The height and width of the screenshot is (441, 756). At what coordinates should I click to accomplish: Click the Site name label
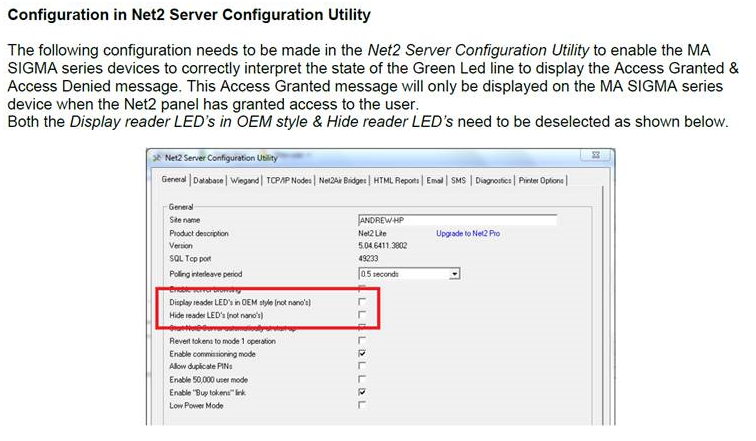click(184, 220)
